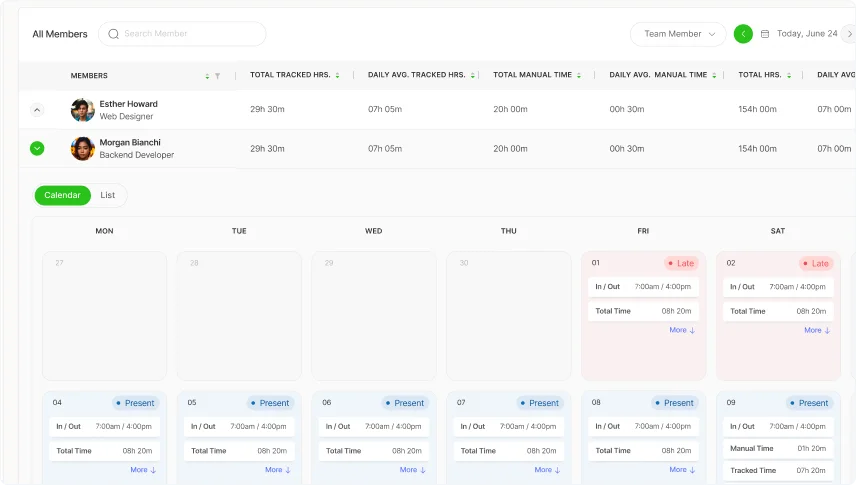856x485 pixels.
Task: Collapse Morgan Bianchi's row details
Action: (x=37, y=149)
